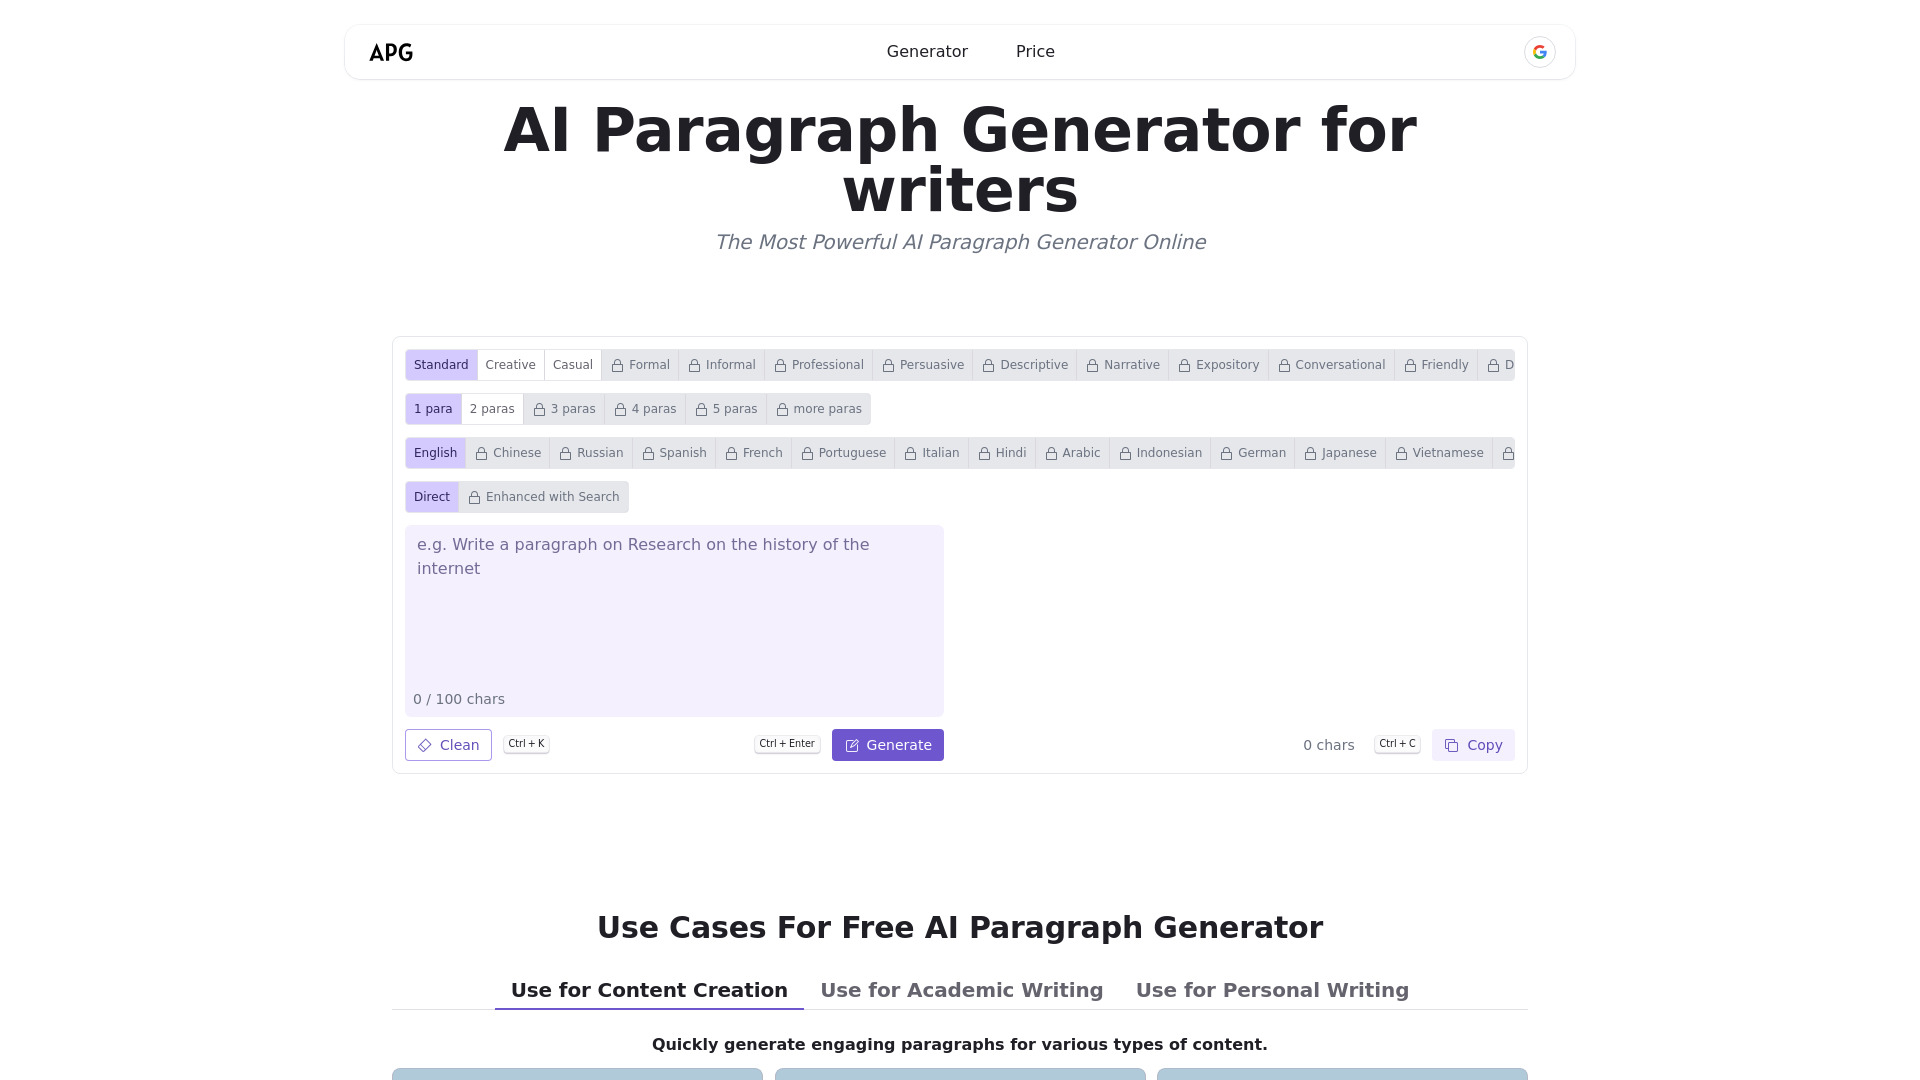Image resolution: width=1920 pixels, height=1080 pixels.
Task: Click the prompt input field
Action: point(674,611)
